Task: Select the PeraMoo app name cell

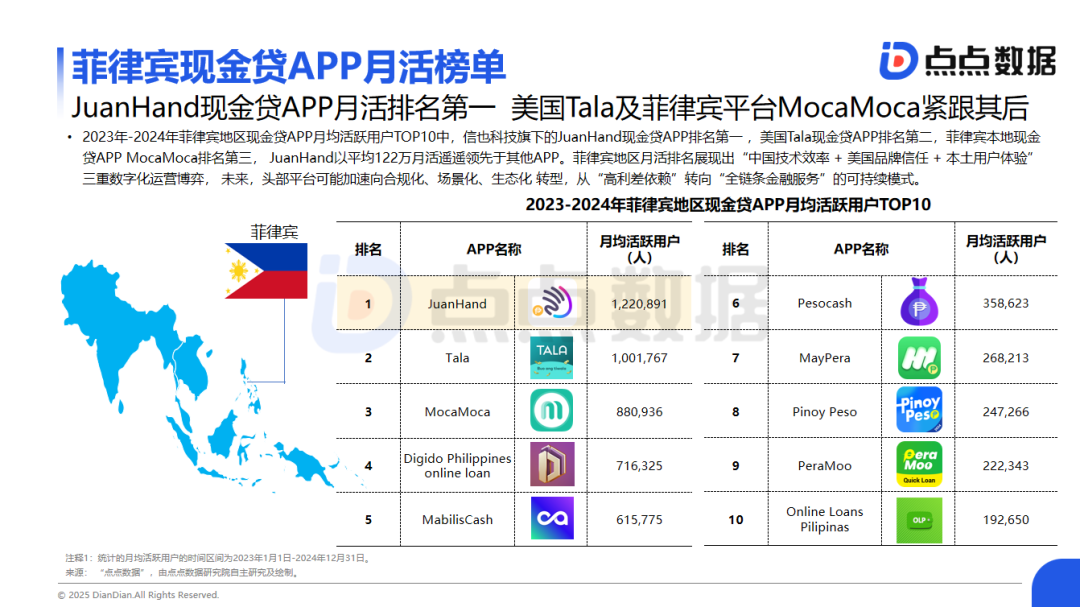Action: point(824,465)
